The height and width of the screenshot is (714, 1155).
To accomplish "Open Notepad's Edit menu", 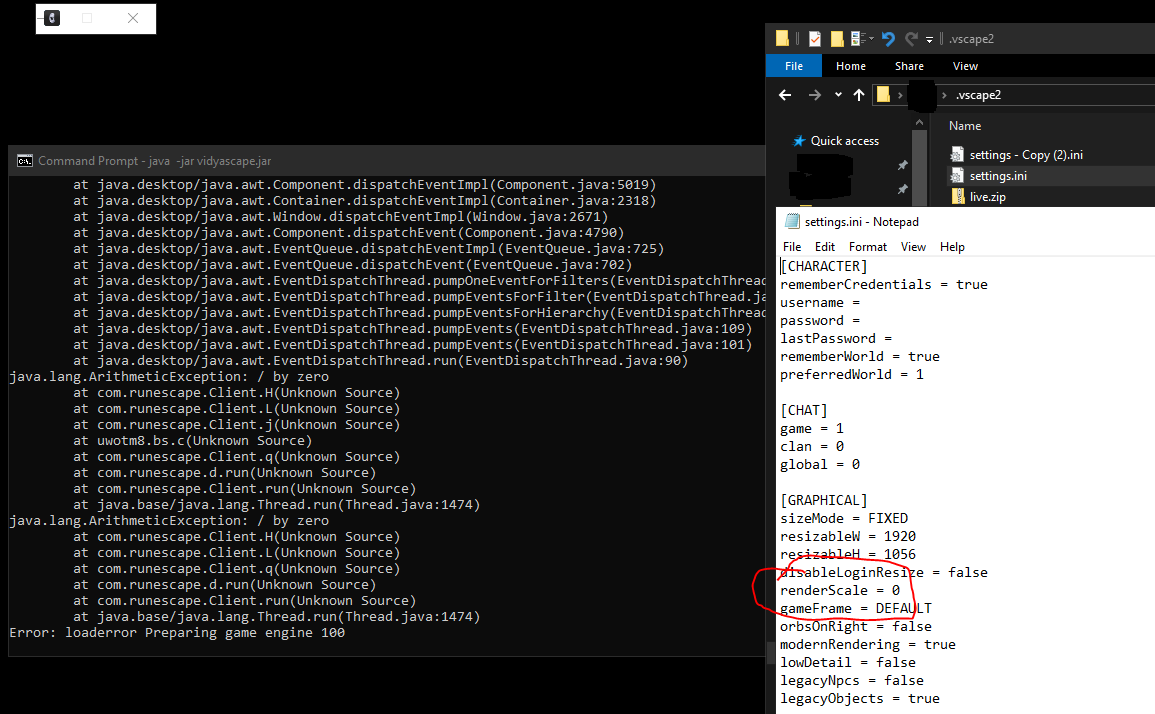I will click(x=824, y=246).
